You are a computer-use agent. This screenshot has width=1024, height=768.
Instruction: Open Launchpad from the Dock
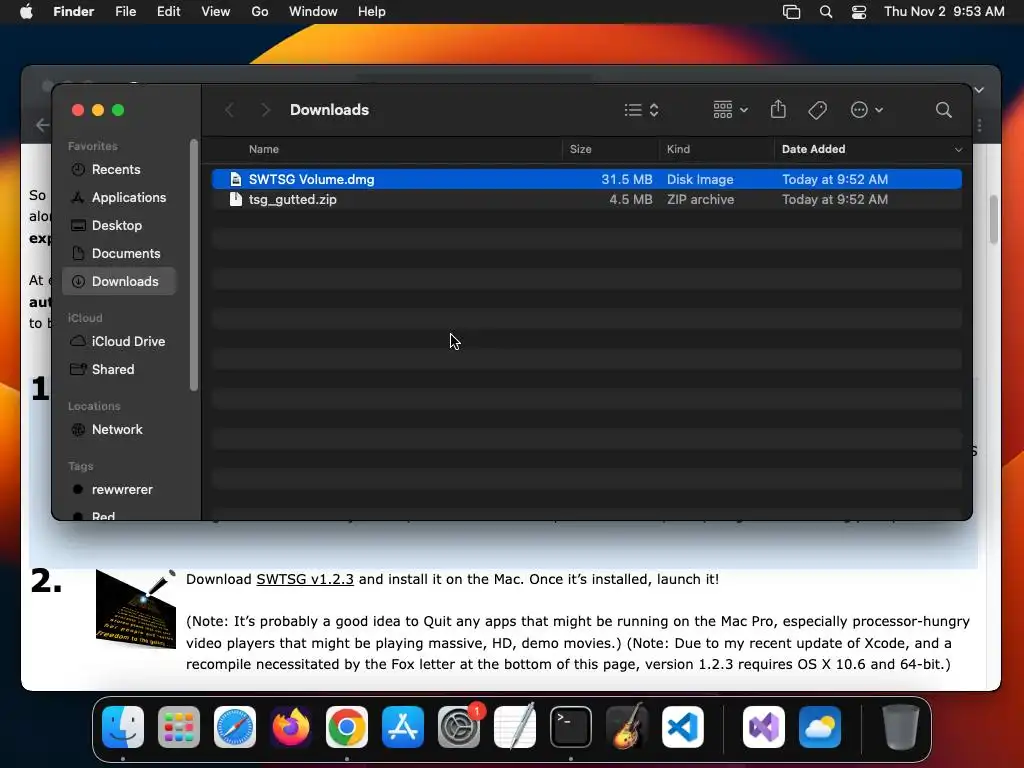click(x=179, y=727)
